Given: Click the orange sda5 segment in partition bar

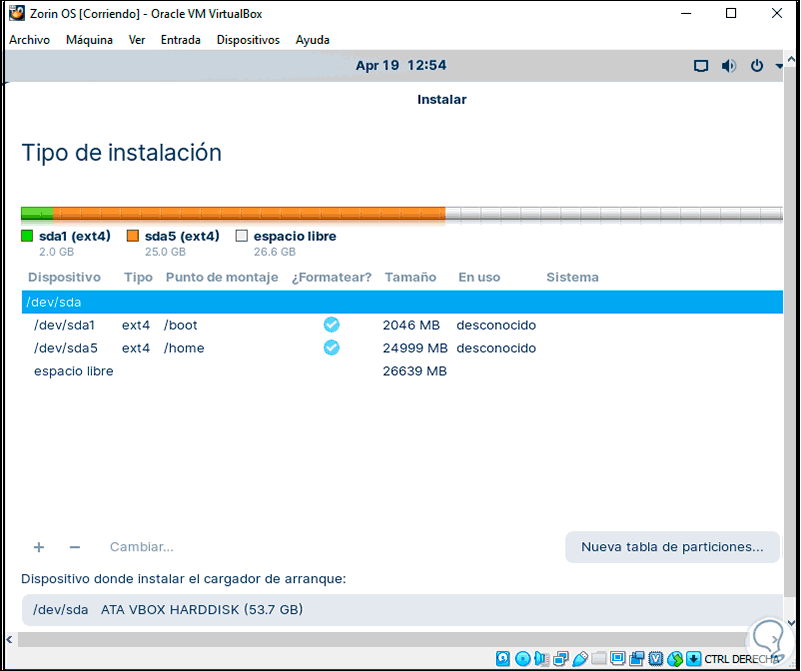Looking at the screenshot, I should pyautogui.click(x=249, y=213).
